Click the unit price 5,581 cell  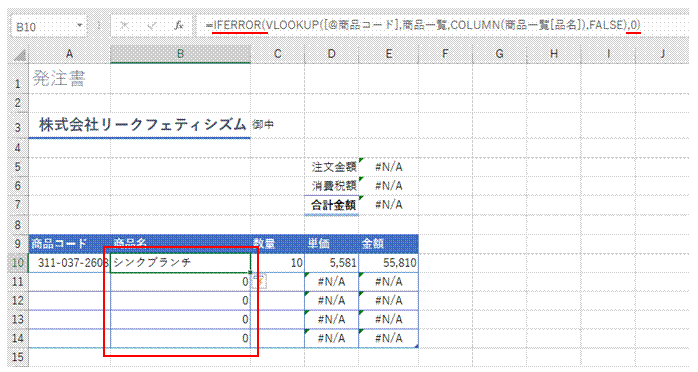pyautogui.click(x=331, y=263)
